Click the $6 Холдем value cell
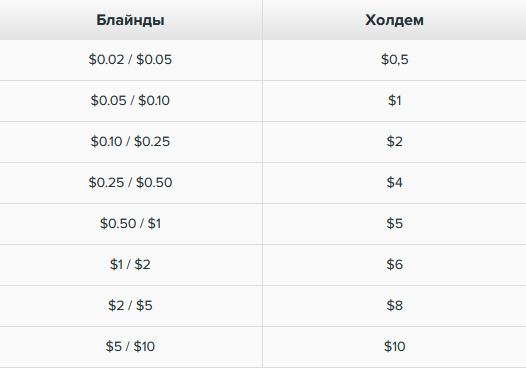 [x=394, y=265]
